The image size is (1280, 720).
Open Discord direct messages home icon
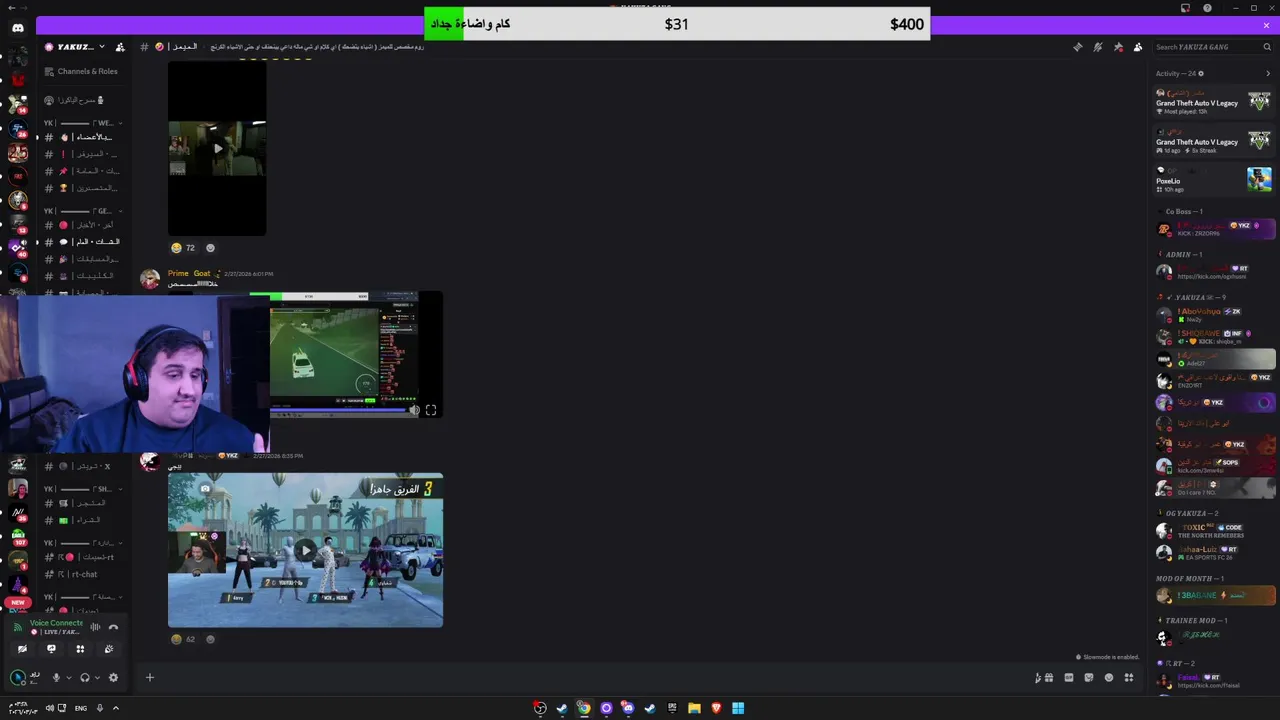pos(18,28)
